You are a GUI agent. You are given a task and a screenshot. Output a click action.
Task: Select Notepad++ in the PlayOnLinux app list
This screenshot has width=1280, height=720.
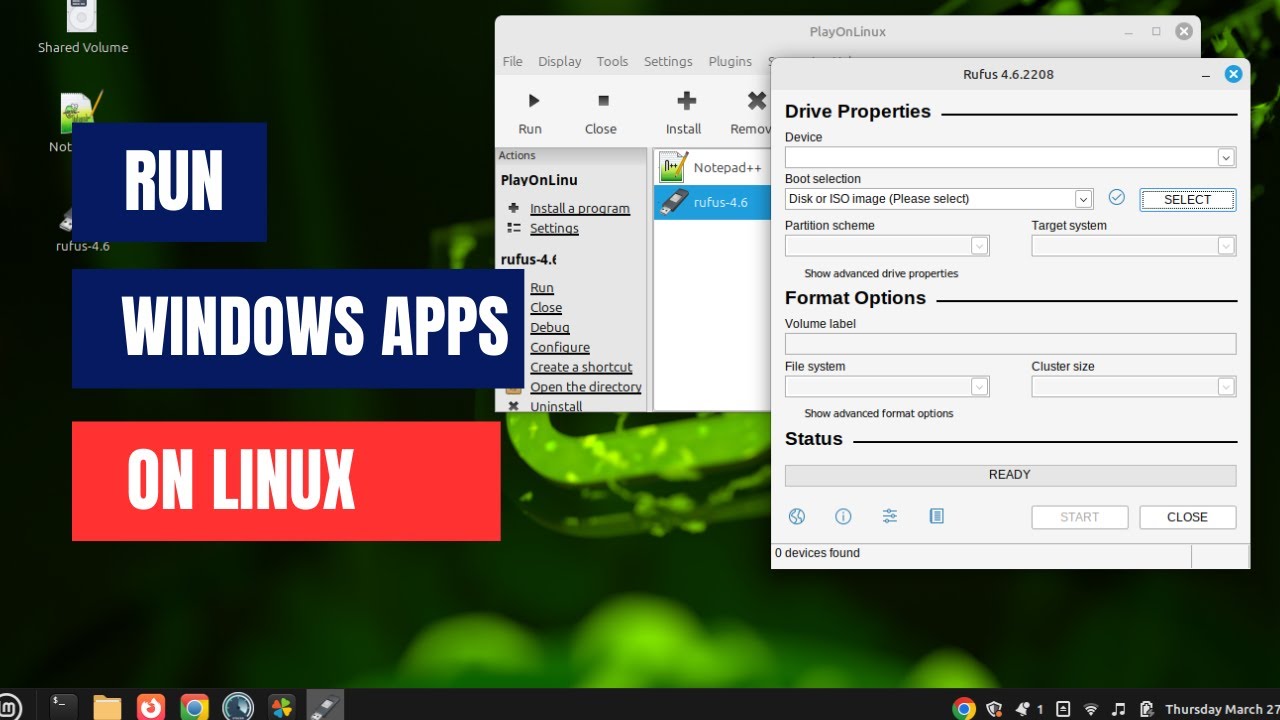712,167
